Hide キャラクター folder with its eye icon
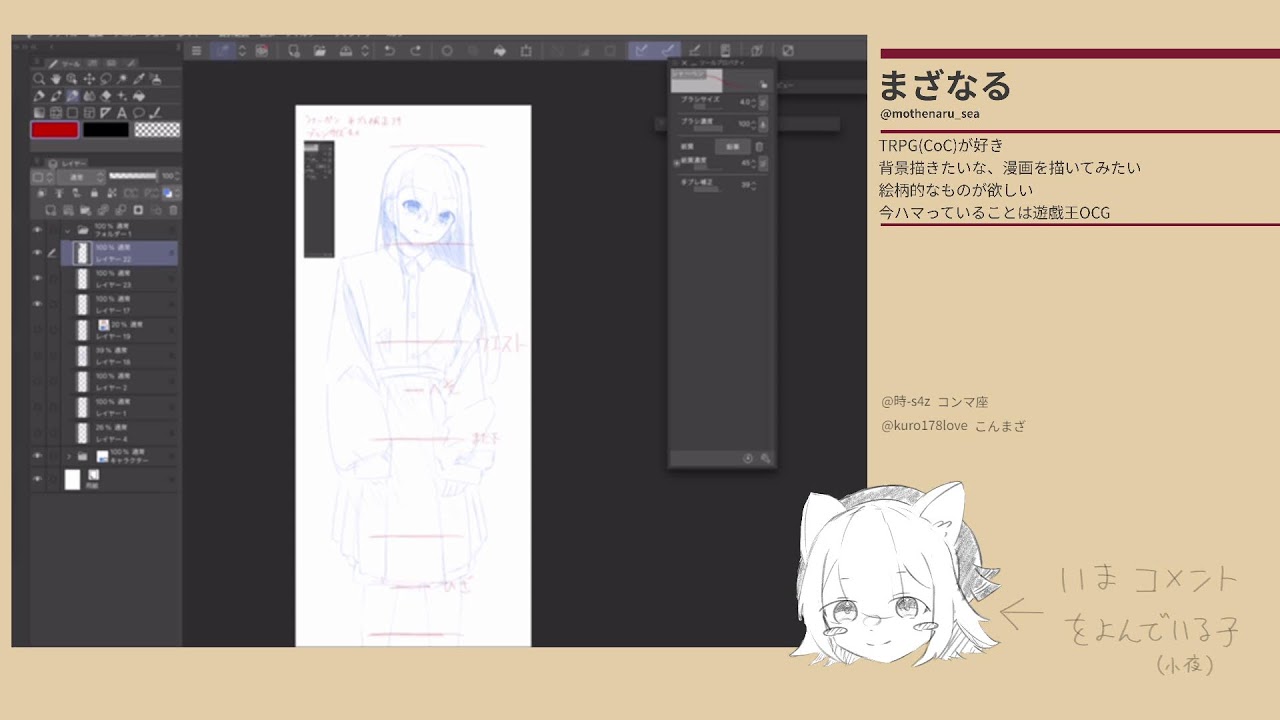Image resolution: width=1280 pixels, height=720 pixels. point(38,455)
